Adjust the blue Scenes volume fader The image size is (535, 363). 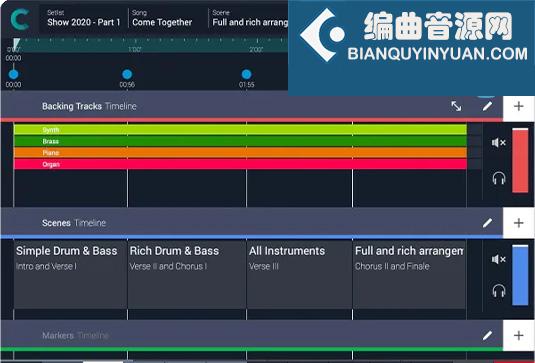point(520,275)
